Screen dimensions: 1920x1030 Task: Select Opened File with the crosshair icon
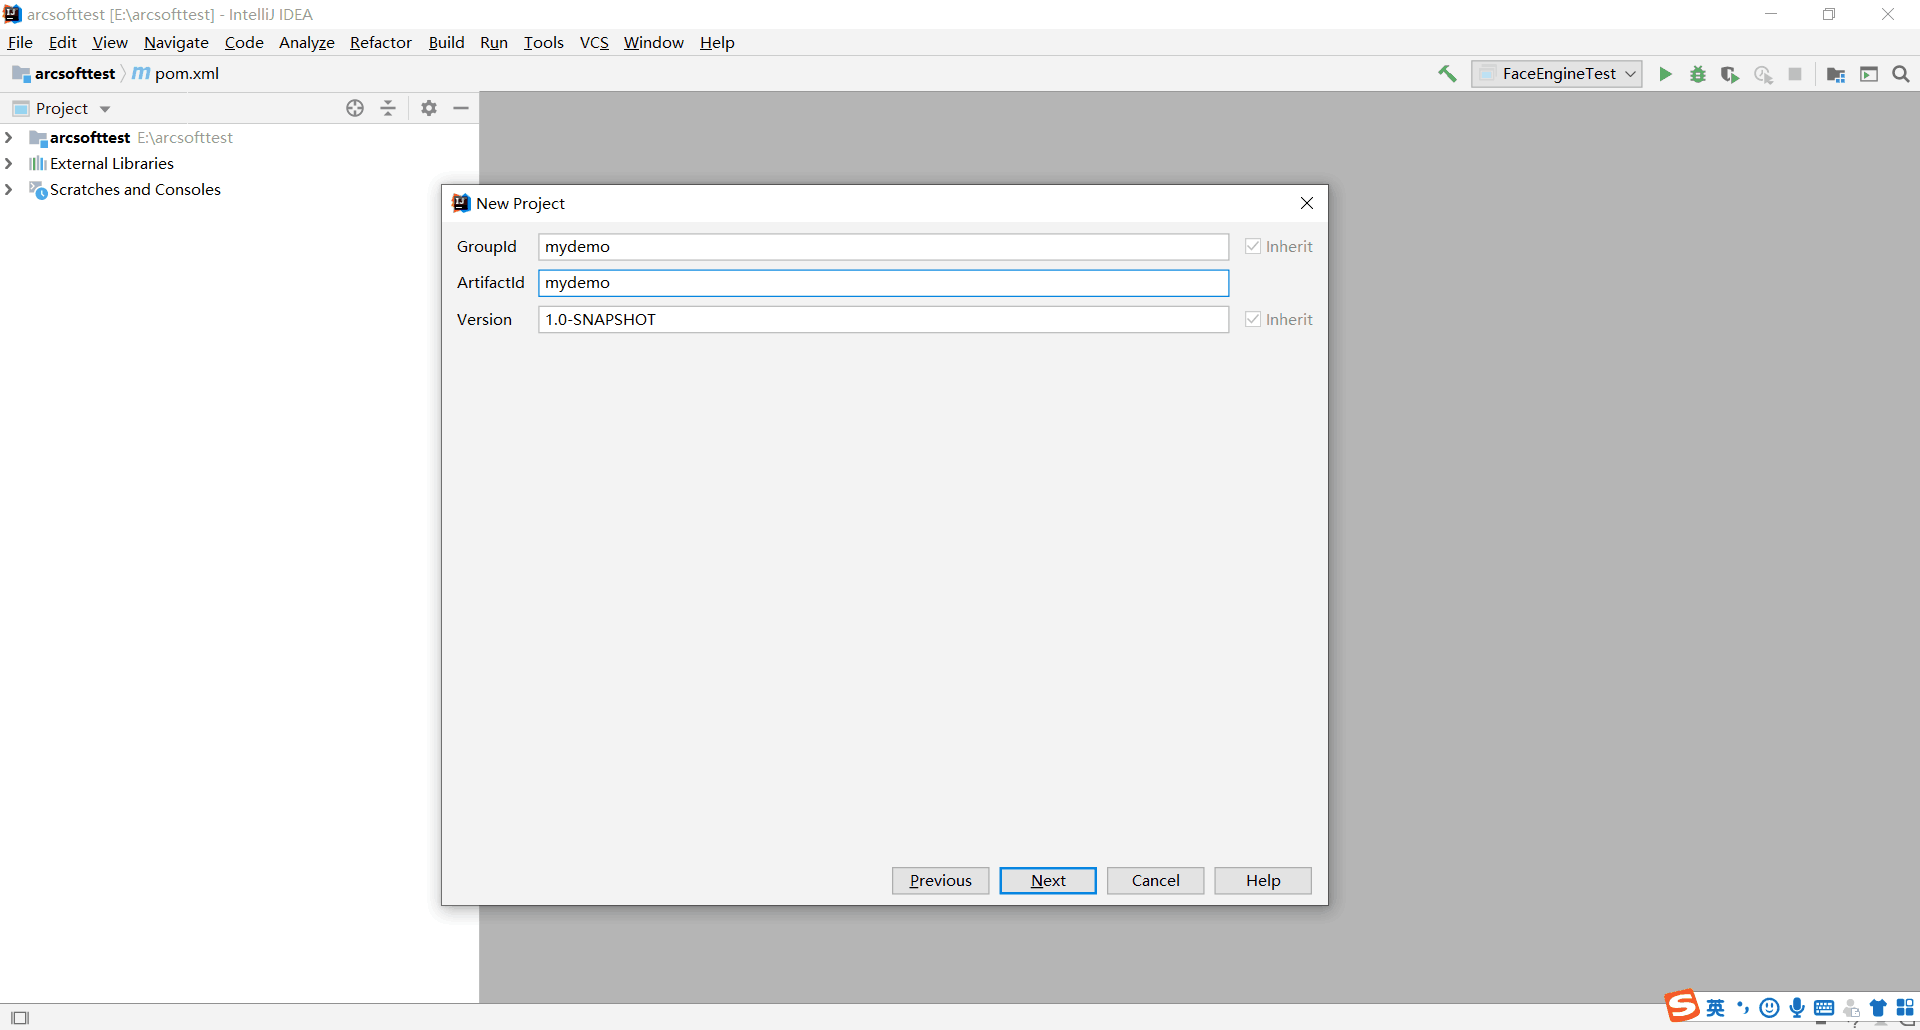pos(355,108)
